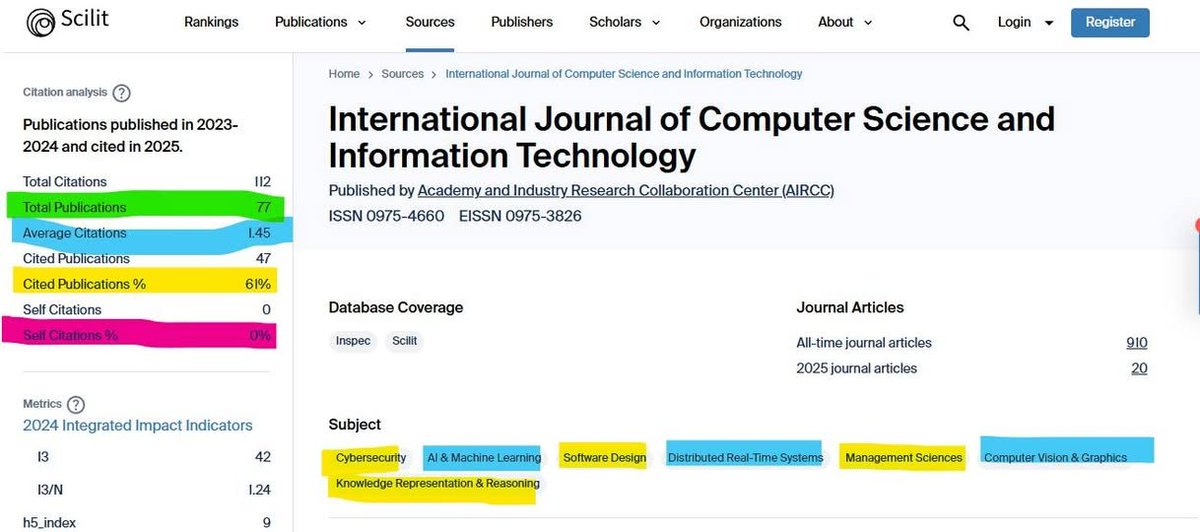This screenshot has width=1200, height=532.
Task: Select the Management Sciences subject tag
Action: (x=904, y=458)
